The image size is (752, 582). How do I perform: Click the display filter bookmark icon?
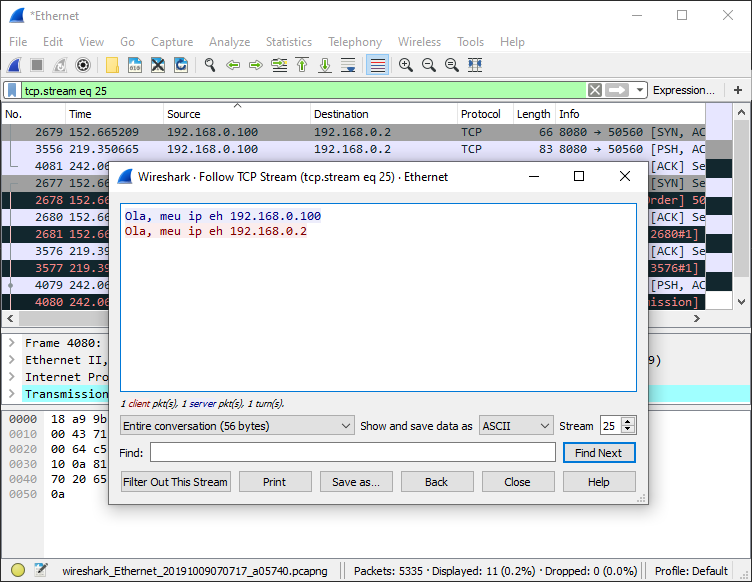coord(12,90)
